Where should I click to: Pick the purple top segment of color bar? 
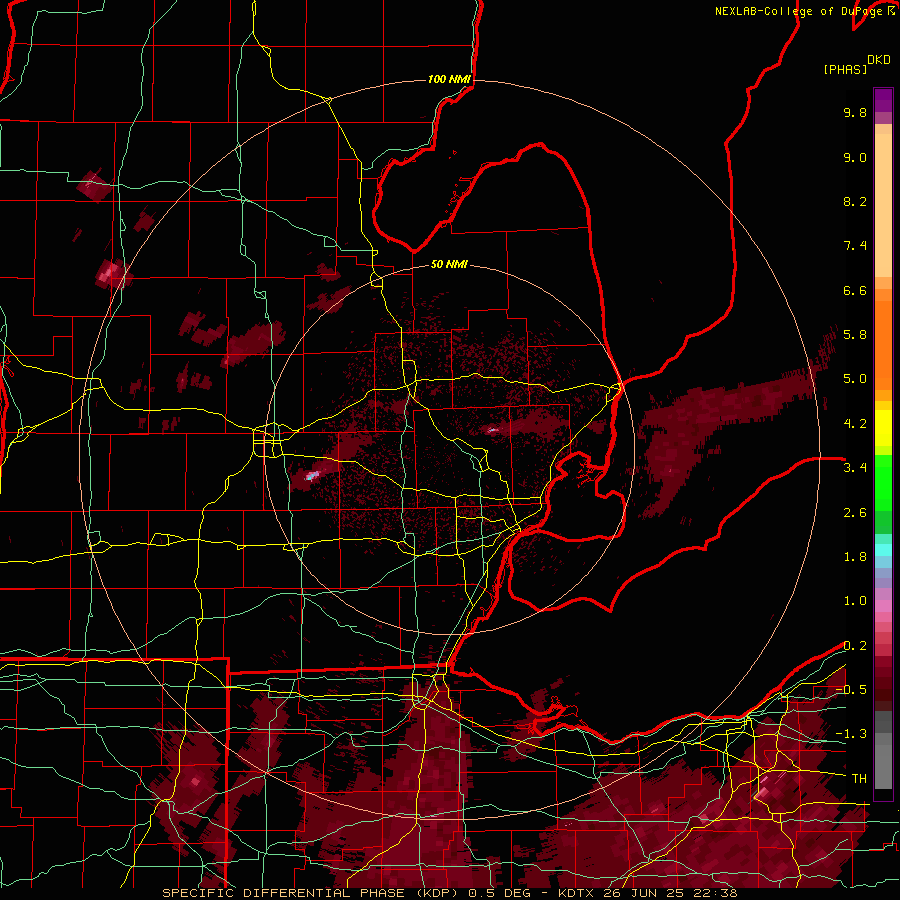pos(883,100)
